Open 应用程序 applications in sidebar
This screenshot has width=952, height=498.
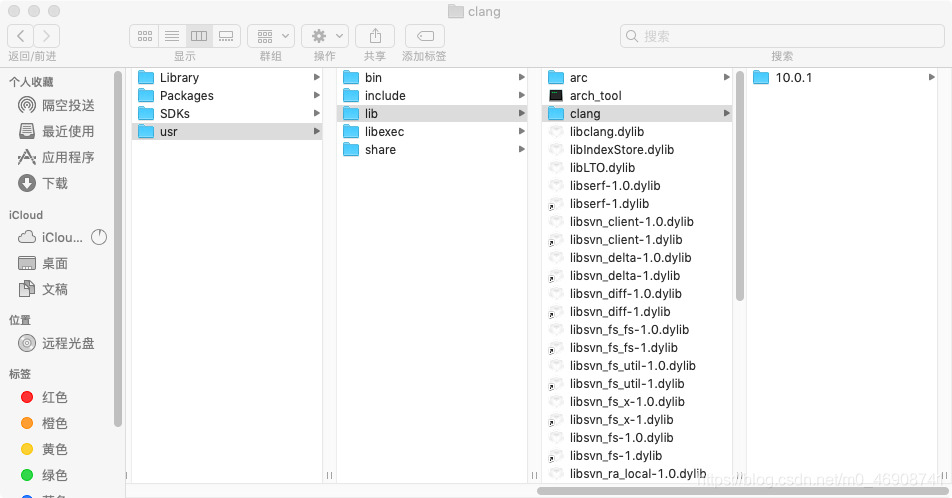[56, 157]
